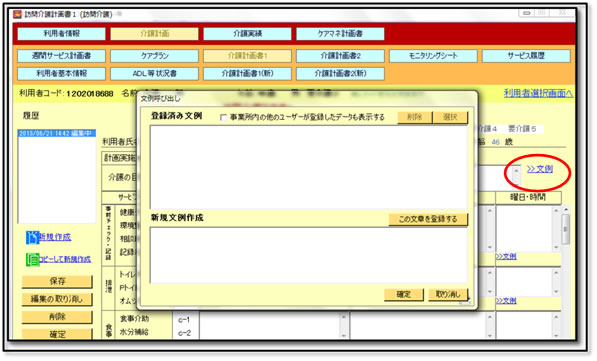Click the sidebar 削除 button
This screenshot has height=361, width=597.
(57, 317)
